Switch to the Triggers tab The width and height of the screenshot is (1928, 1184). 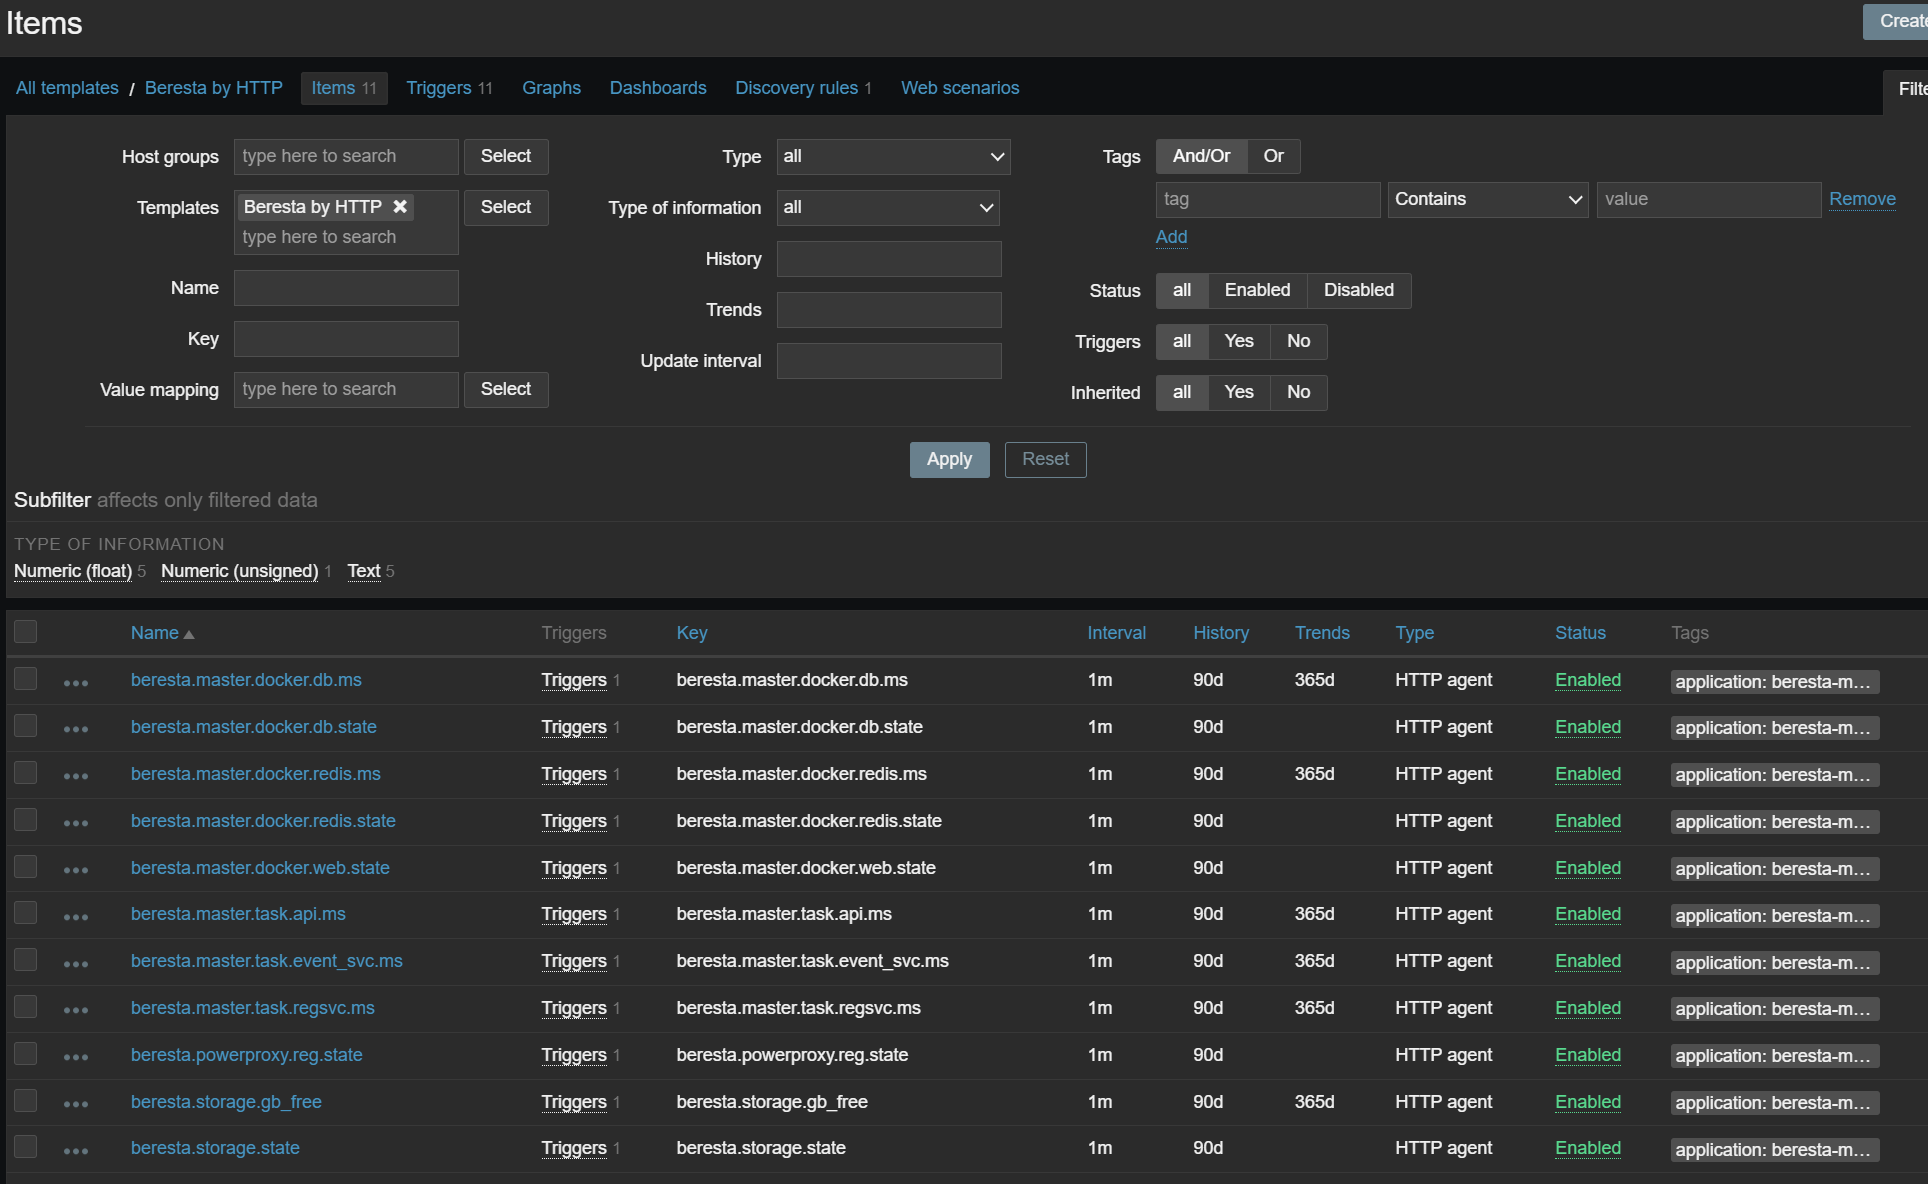click(x=449, y=88)
